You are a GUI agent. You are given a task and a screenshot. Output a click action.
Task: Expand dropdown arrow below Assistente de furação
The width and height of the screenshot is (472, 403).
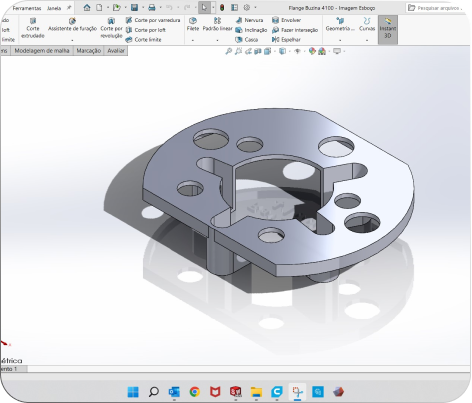[72, 40]
